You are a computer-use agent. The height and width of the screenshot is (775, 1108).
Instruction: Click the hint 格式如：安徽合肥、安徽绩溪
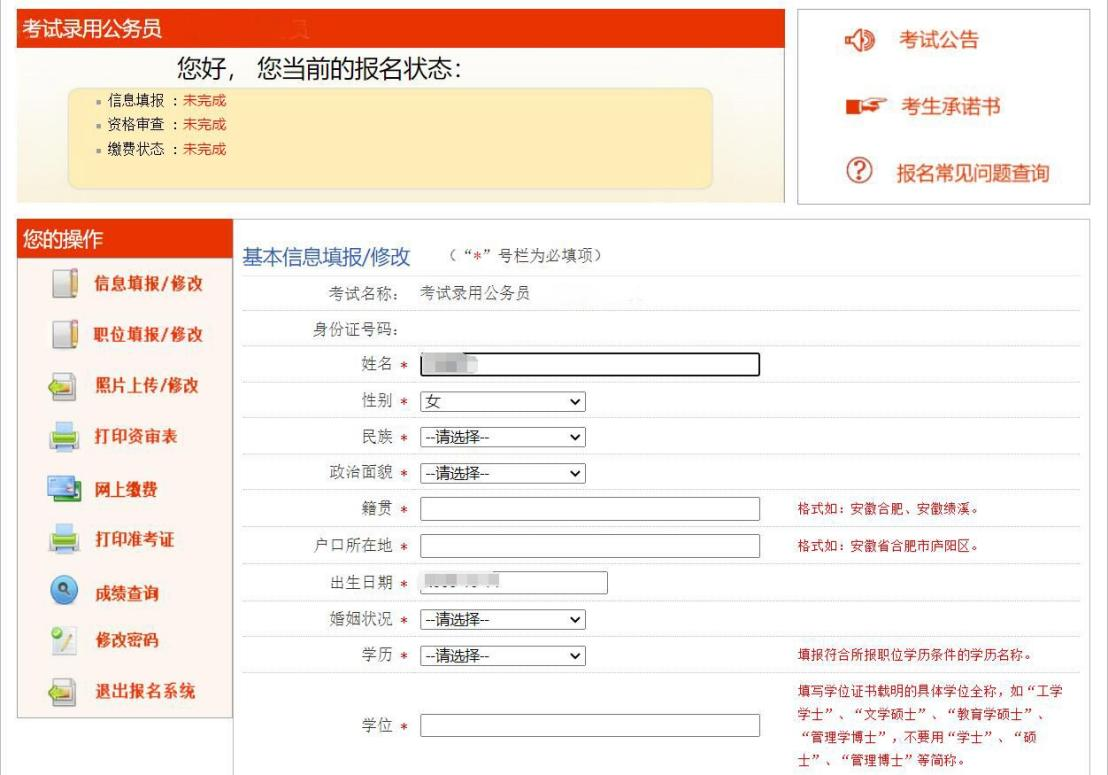pos(888,509)
